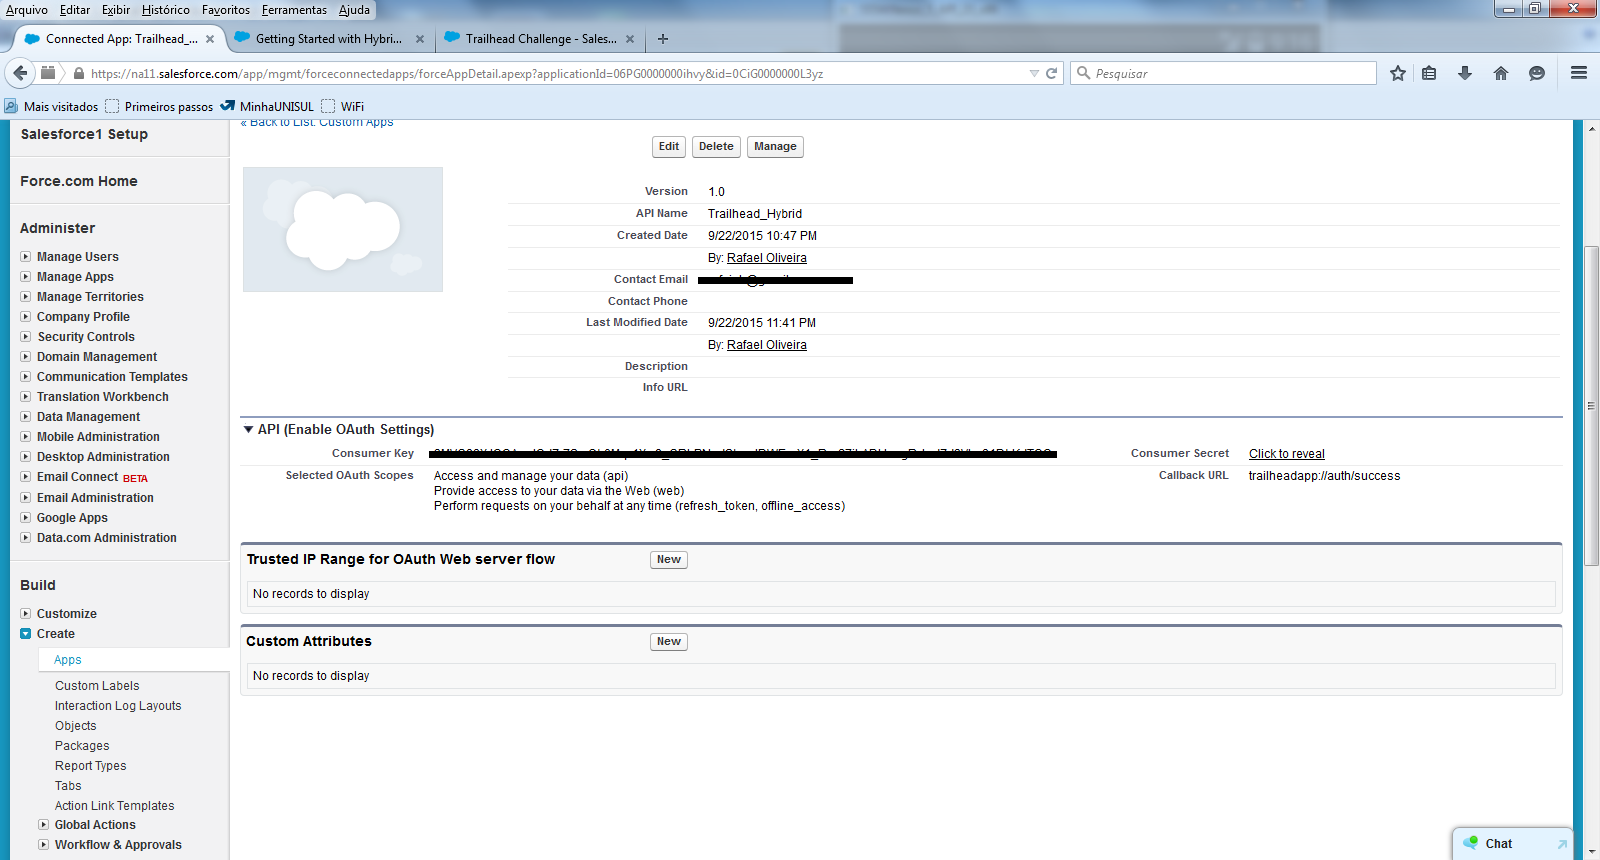Open Custom Labels in sidebar
Screen dimensions: 1600x860
[x=97, y=686]
